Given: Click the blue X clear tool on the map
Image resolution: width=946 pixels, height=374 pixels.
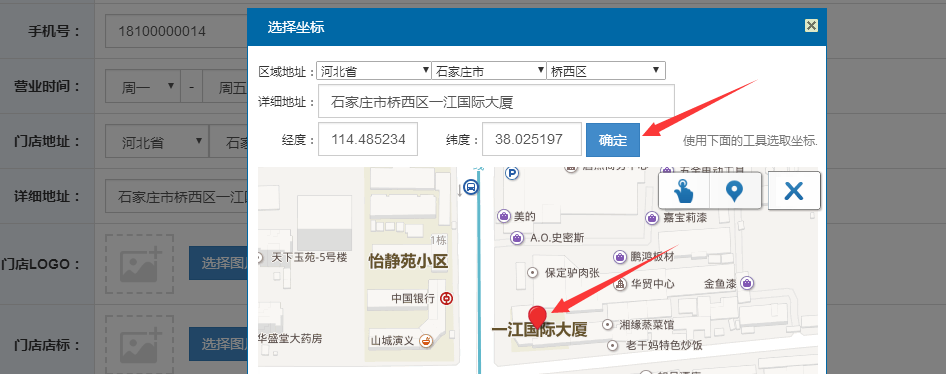Looking at the screenshot, I should click(794, 191).
